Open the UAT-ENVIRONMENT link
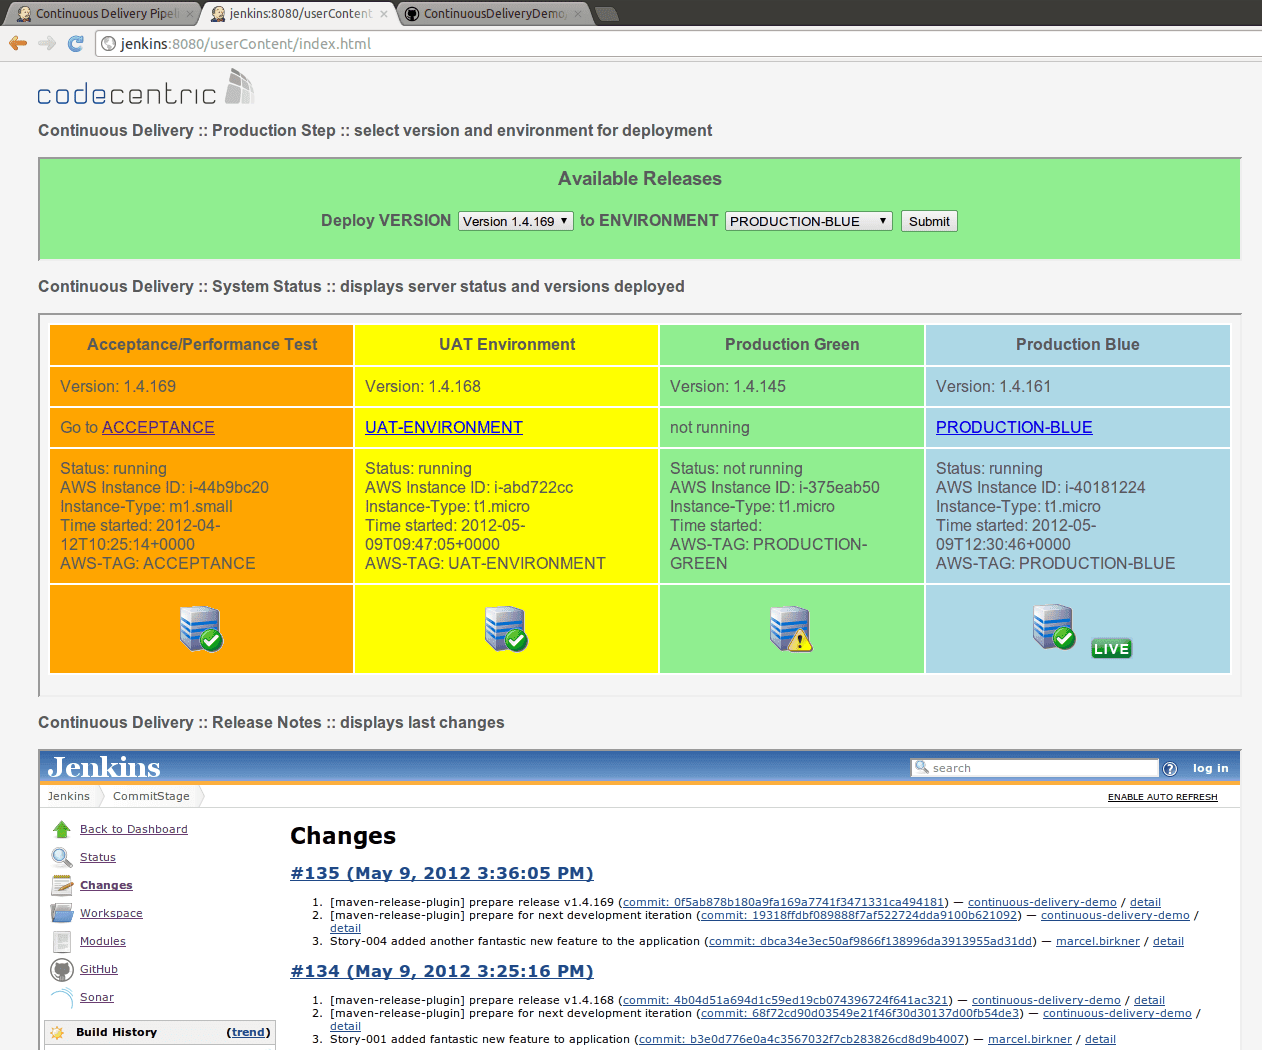Screen dimensions: 1262x1050 (x=443, y=427)
